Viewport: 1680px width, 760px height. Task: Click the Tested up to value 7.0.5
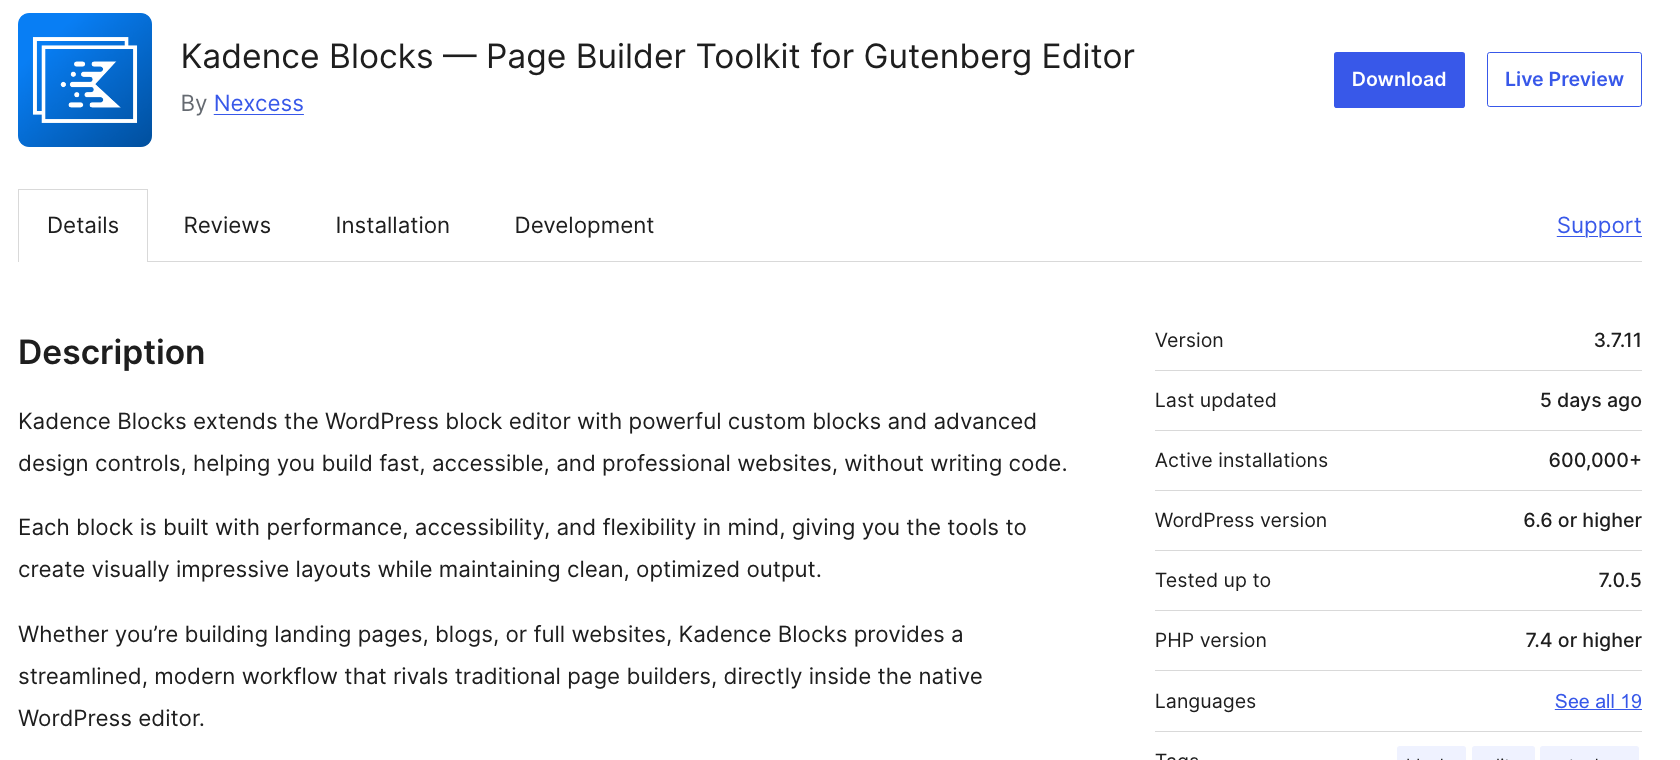[x=1620, y=580]
